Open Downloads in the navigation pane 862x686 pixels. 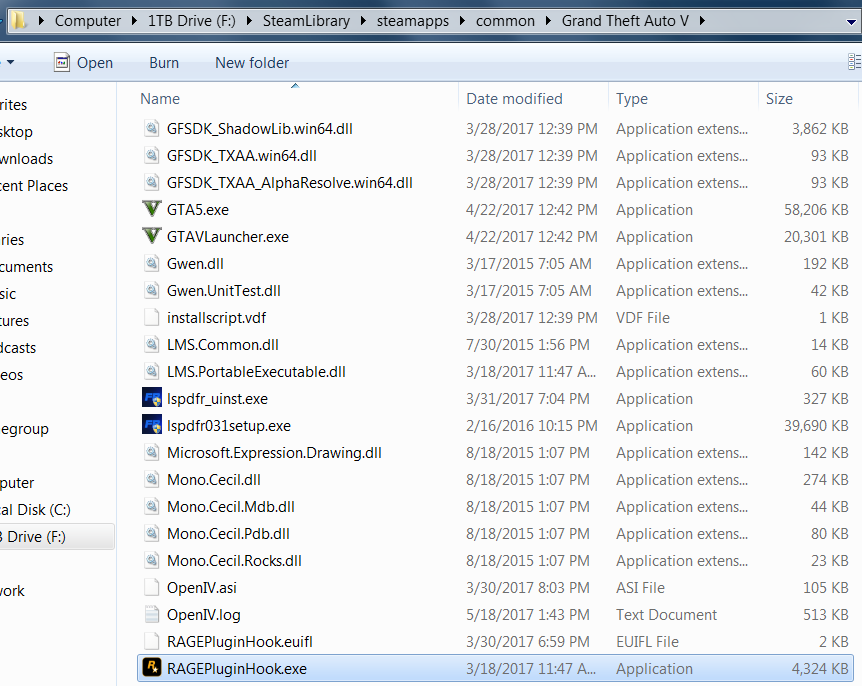point(26,159)
